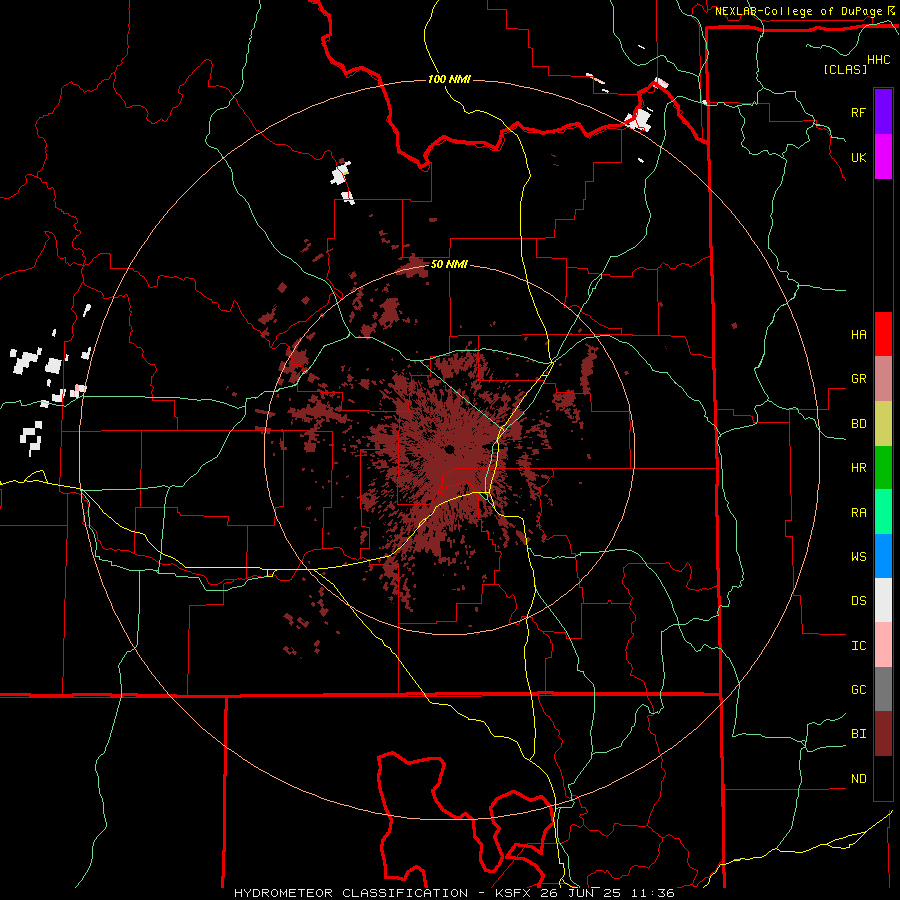900x900 pixels.
Task: Click the UK magenta legend swatch
Action: pyautogui.click(x=883, y=157)
